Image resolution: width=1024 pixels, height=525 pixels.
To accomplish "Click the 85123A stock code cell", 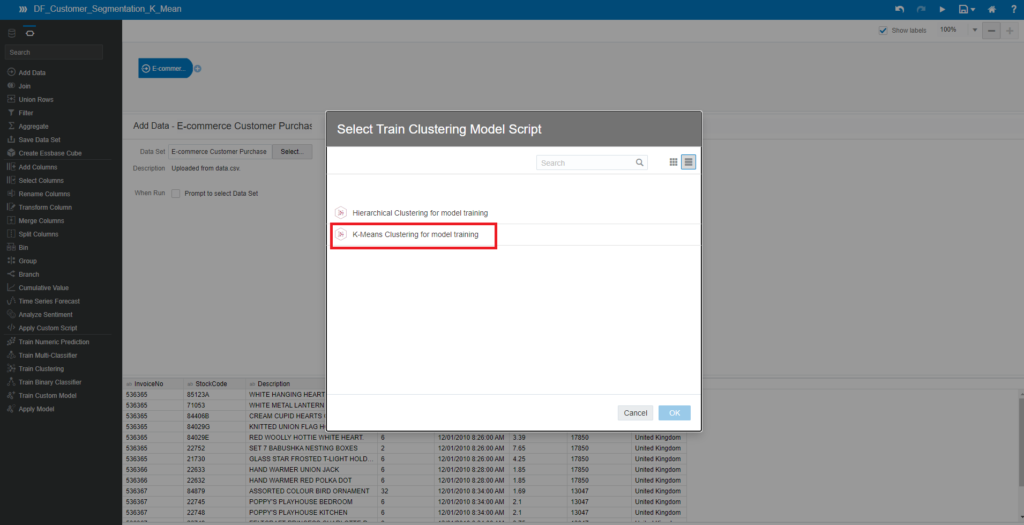I will [215, 394].
